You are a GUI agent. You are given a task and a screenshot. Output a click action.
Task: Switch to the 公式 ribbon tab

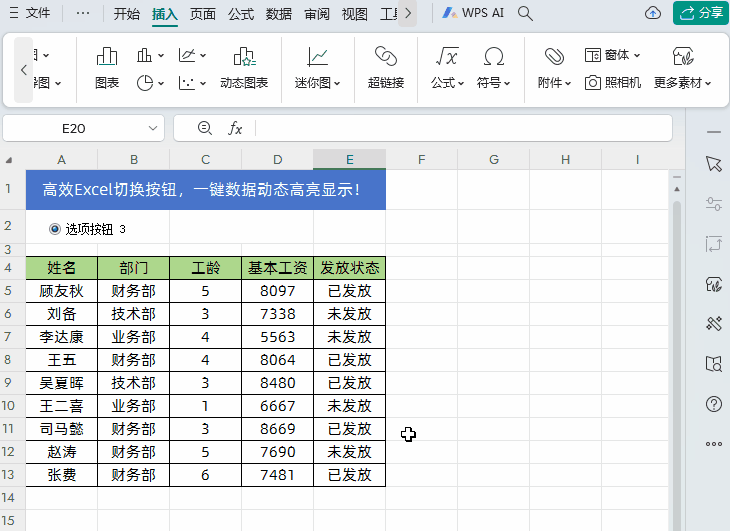[x=241, y=13]
